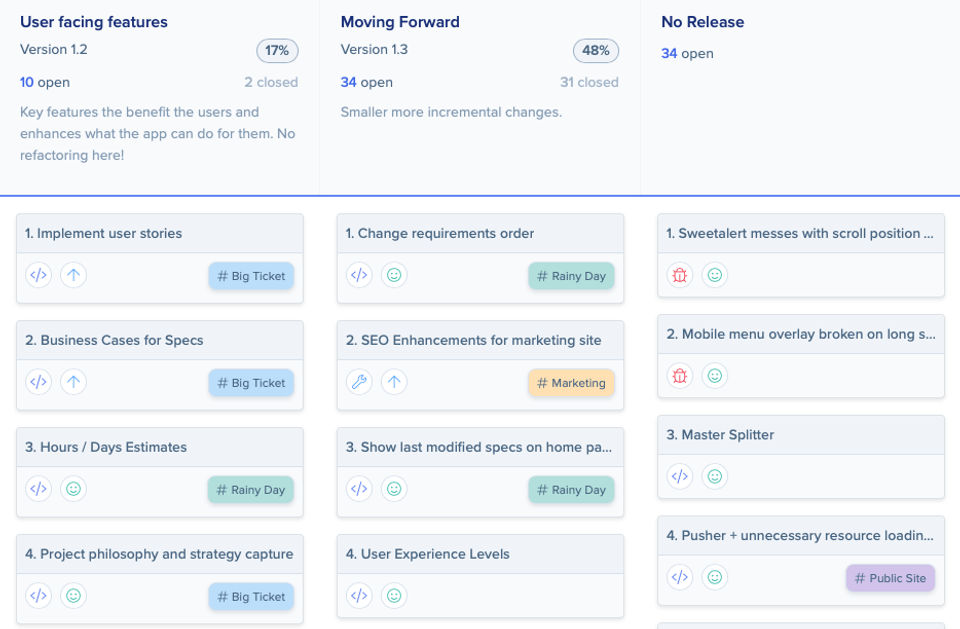Click up-arrow icon on Business Cases for Specs card
The height and width of the screenshot is (629, 960).
click(x=73, y=382)
